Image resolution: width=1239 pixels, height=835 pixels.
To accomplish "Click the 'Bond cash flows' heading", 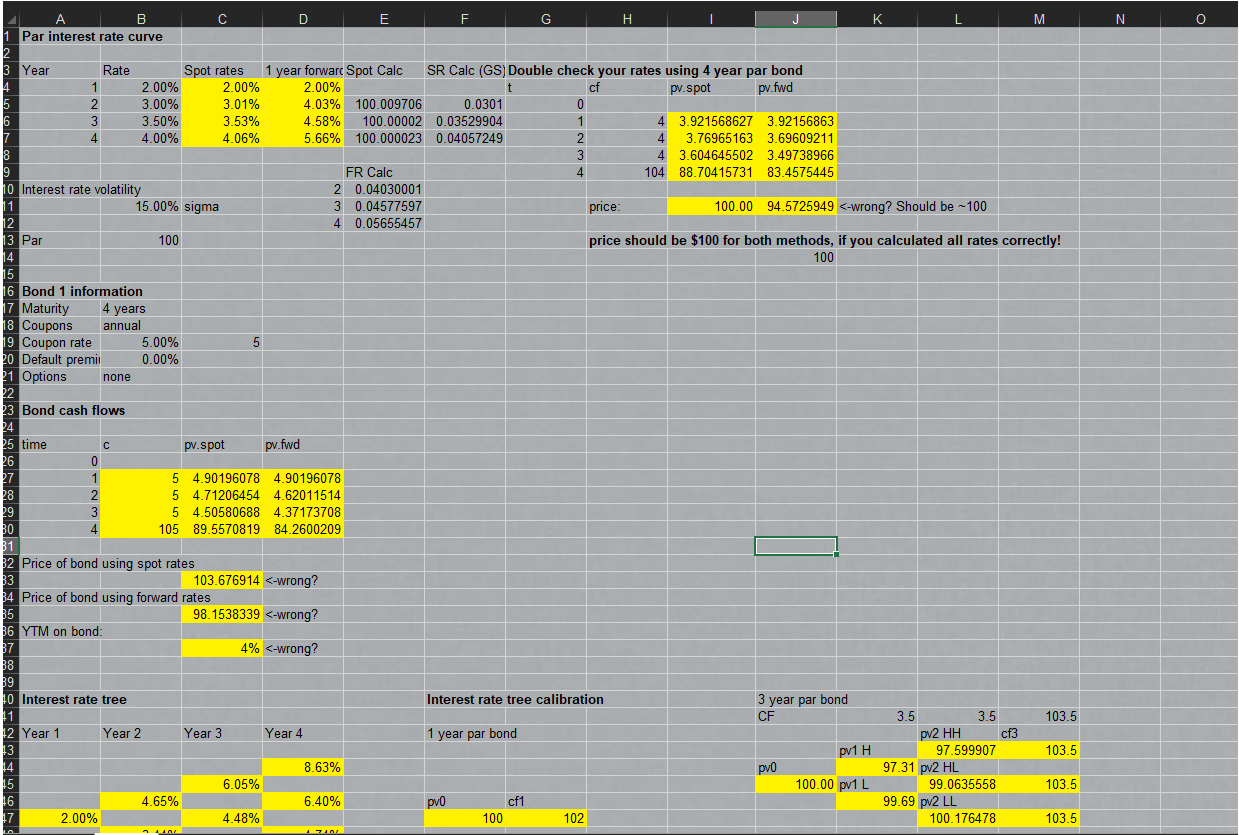I will 74,410.
